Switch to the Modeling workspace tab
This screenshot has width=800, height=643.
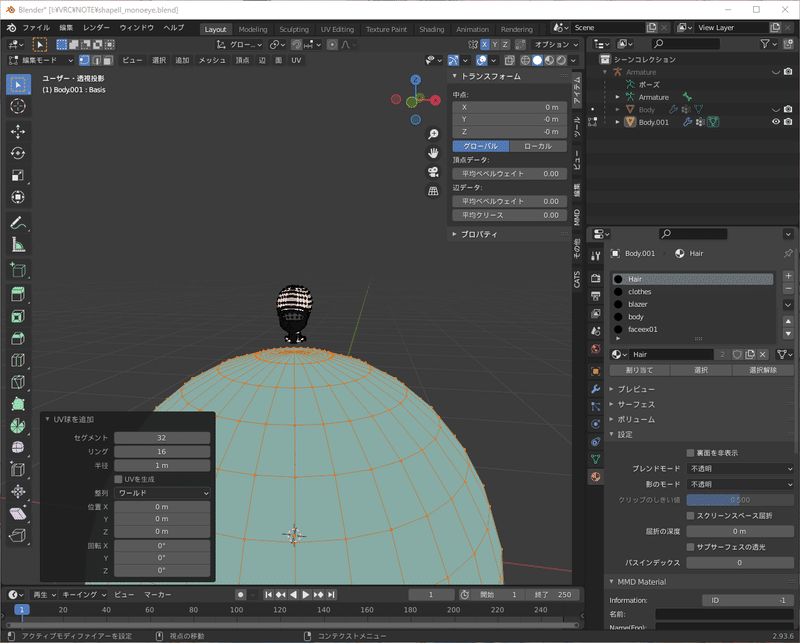tap(253, 30)
